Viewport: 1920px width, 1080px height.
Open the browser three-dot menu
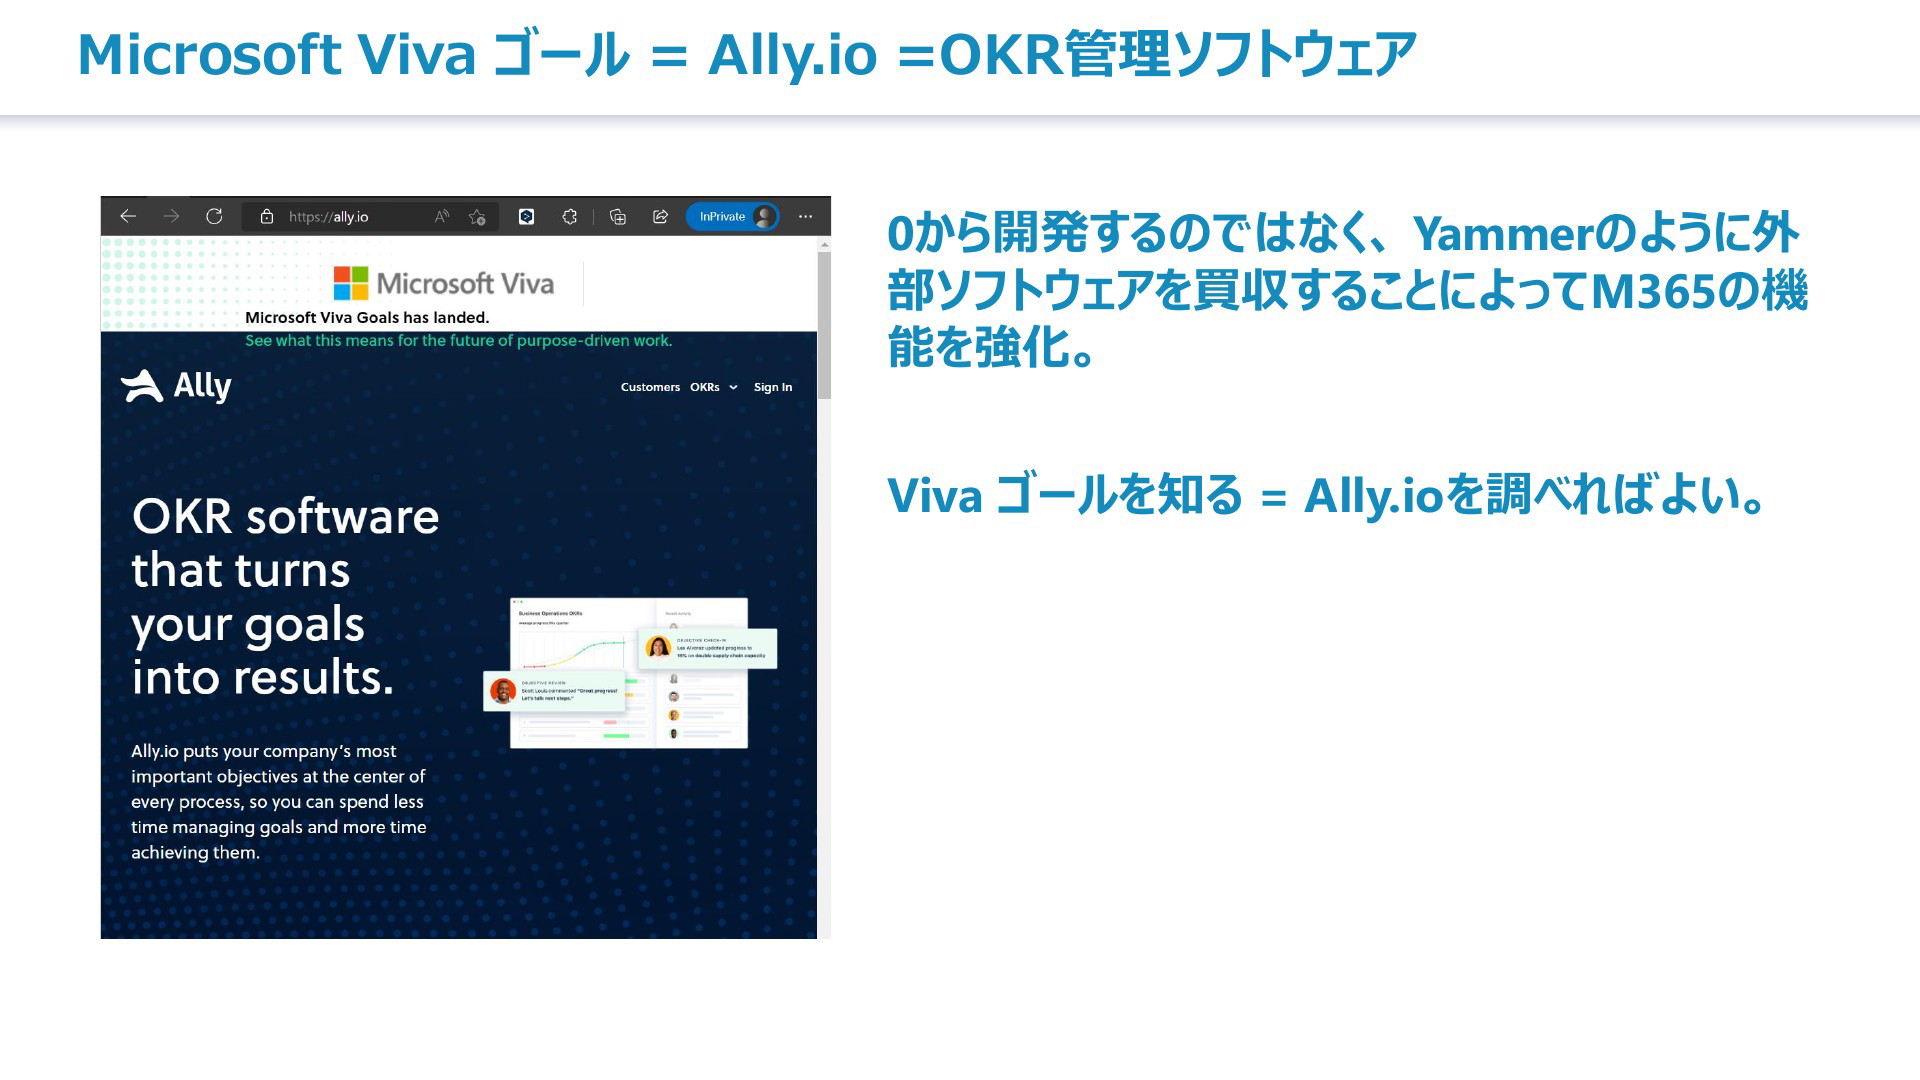(806, 216)
